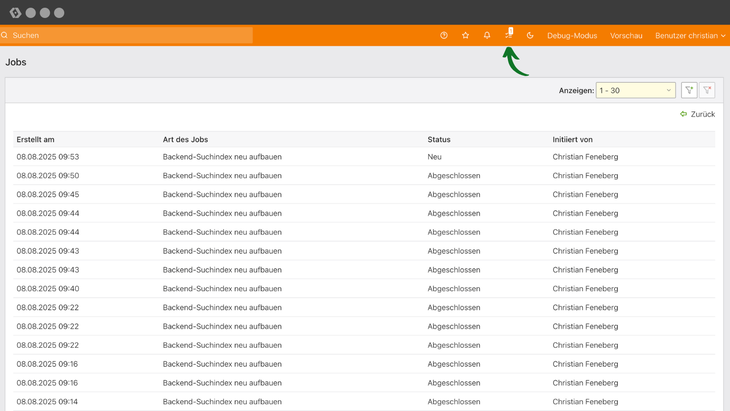Image resolution: width=730 pixels, height=411 pixels.
Task: Open the jobs icon with badge
Action: pos(509,34)
